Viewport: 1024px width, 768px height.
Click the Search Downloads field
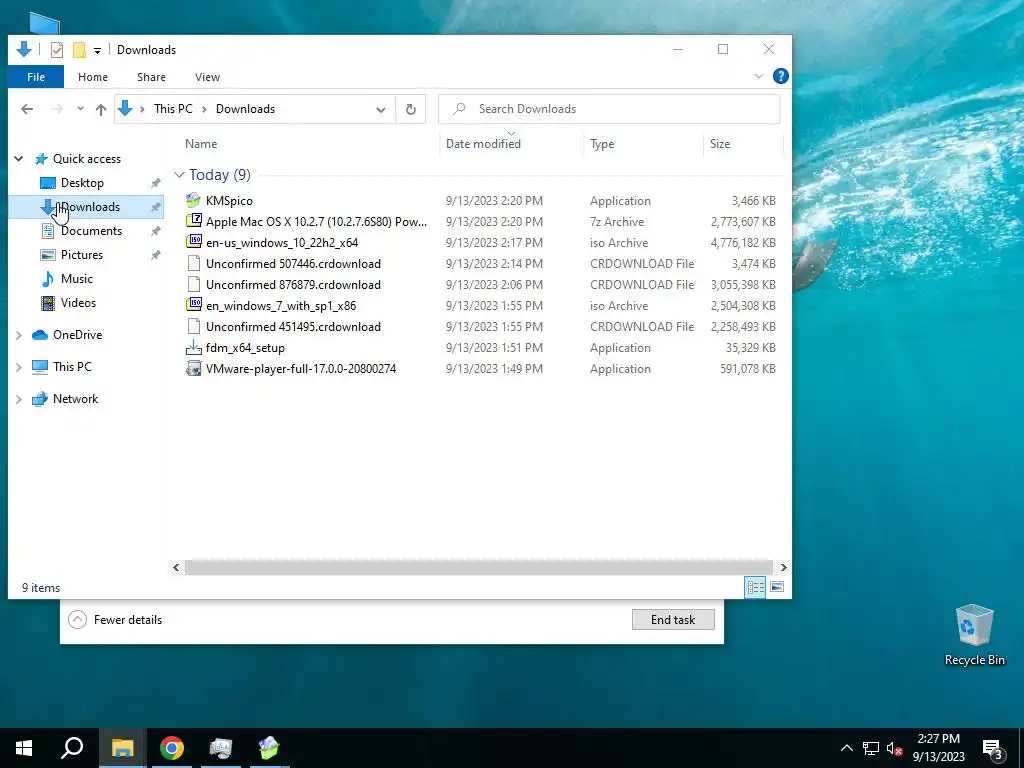tap(609, 109)
